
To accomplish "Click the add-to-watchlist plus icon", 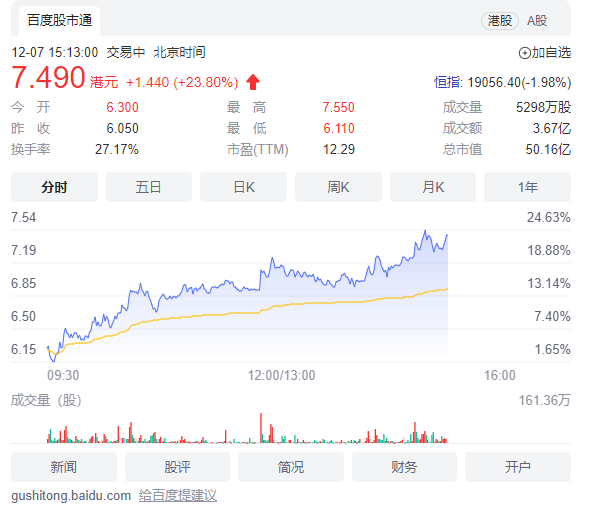I will coord(524,53).
